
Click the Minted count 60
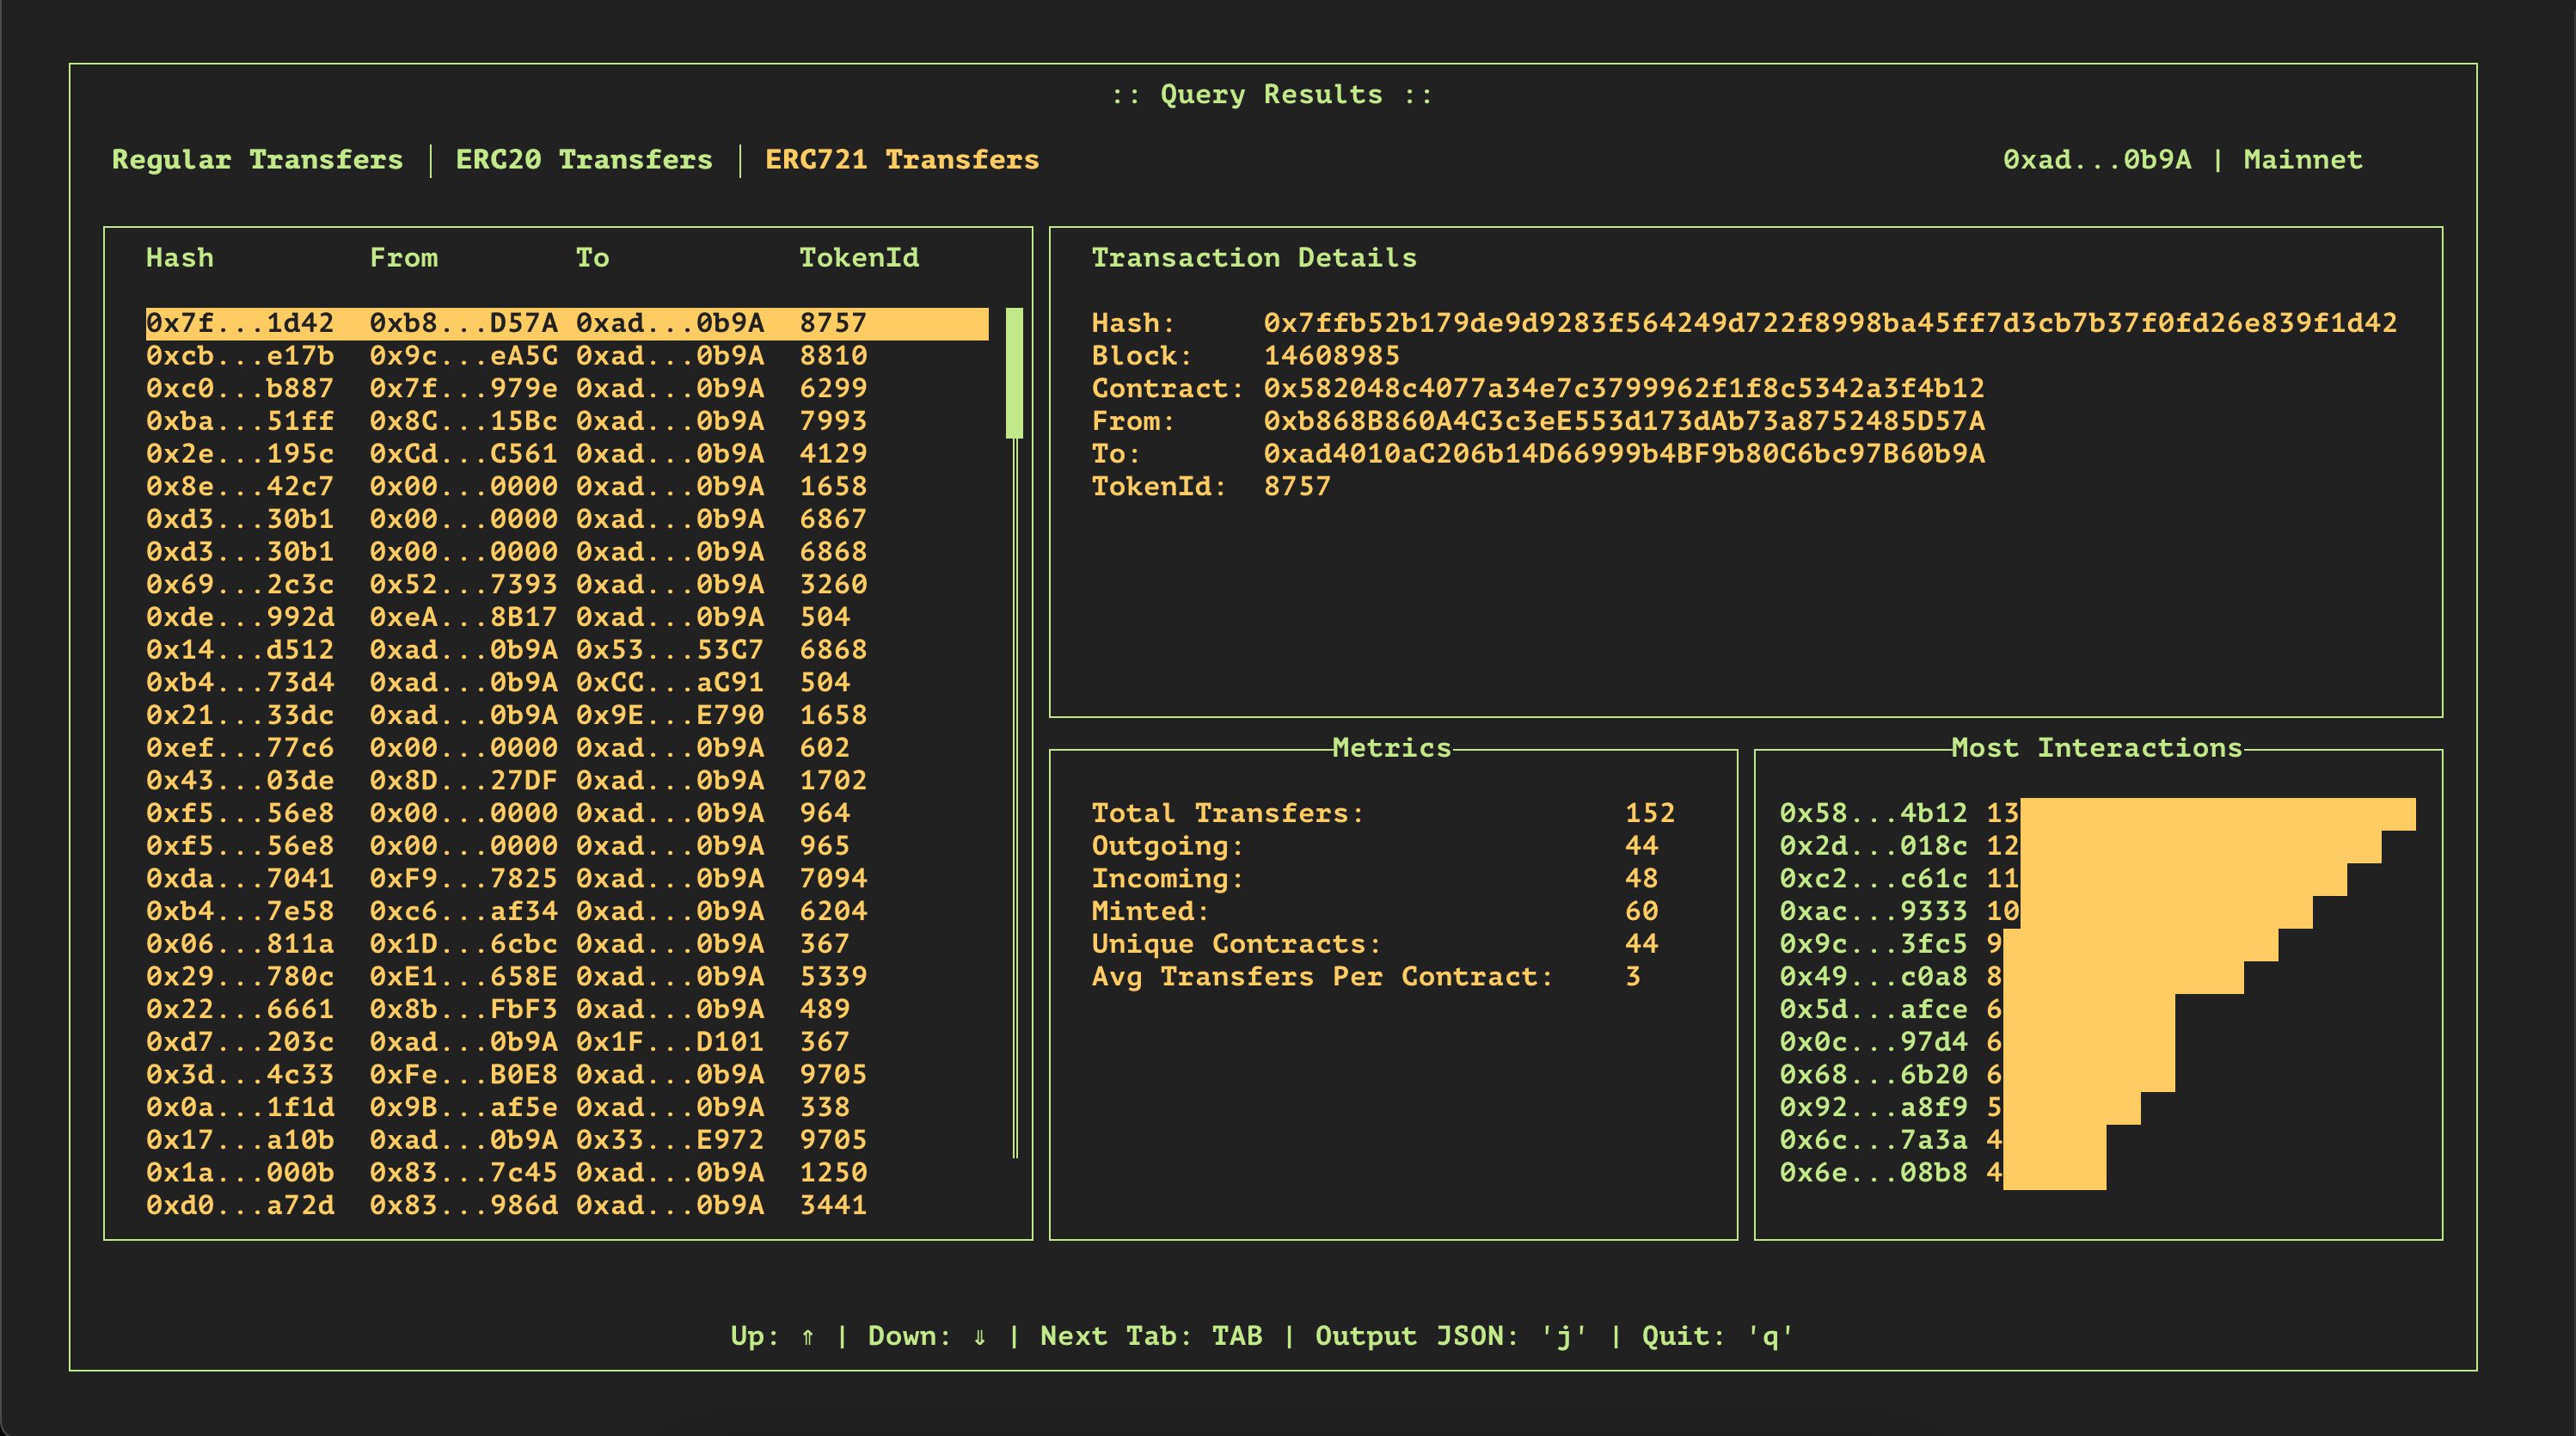pyautogui.click(x=1642, y=912)
